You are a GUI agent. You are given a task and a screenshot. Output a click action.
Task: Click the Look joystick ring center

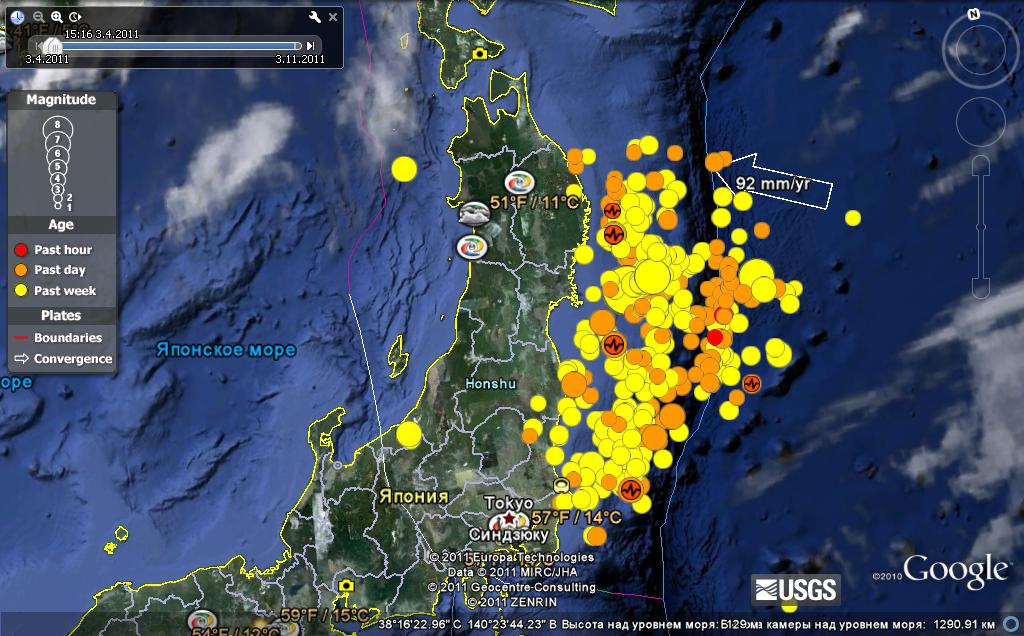pos(981,50)
